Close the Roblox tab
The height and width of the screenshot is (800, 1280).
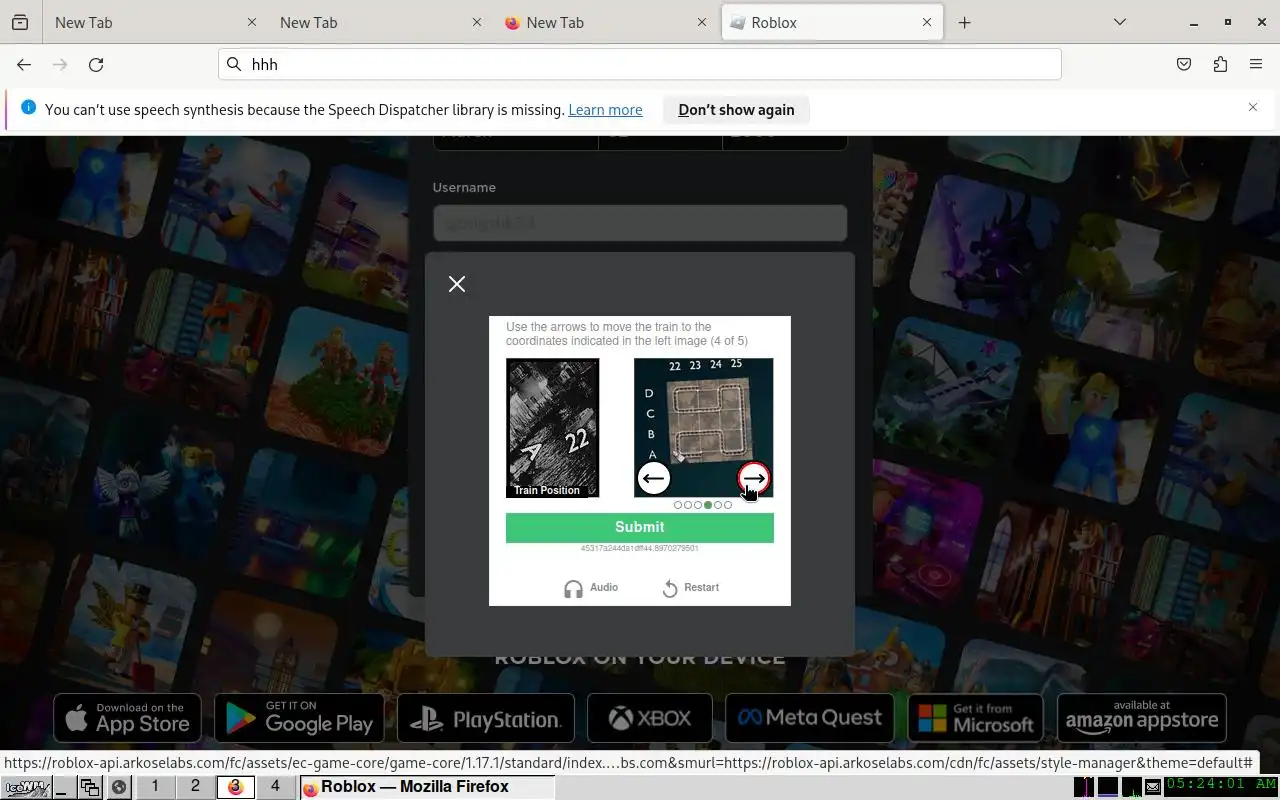(927, 22)
